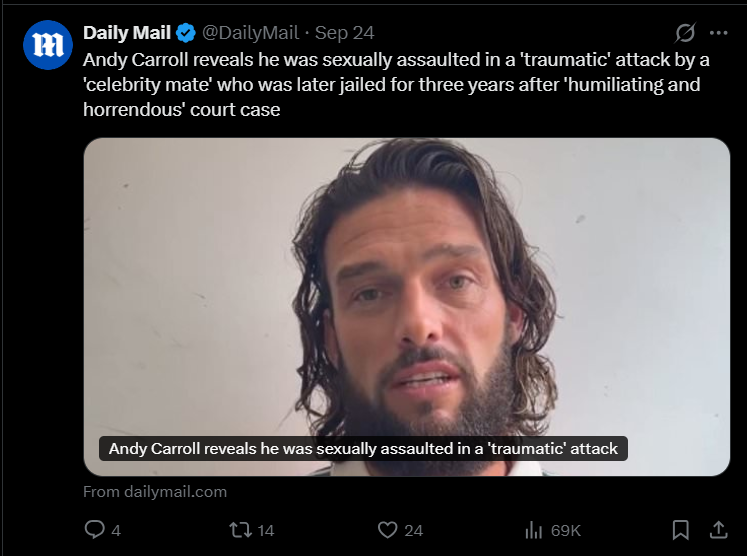Open the three-dot more options menu
The height and width of the screenshot is (556, 747).
pyautogui.click(x=718, y=33)
